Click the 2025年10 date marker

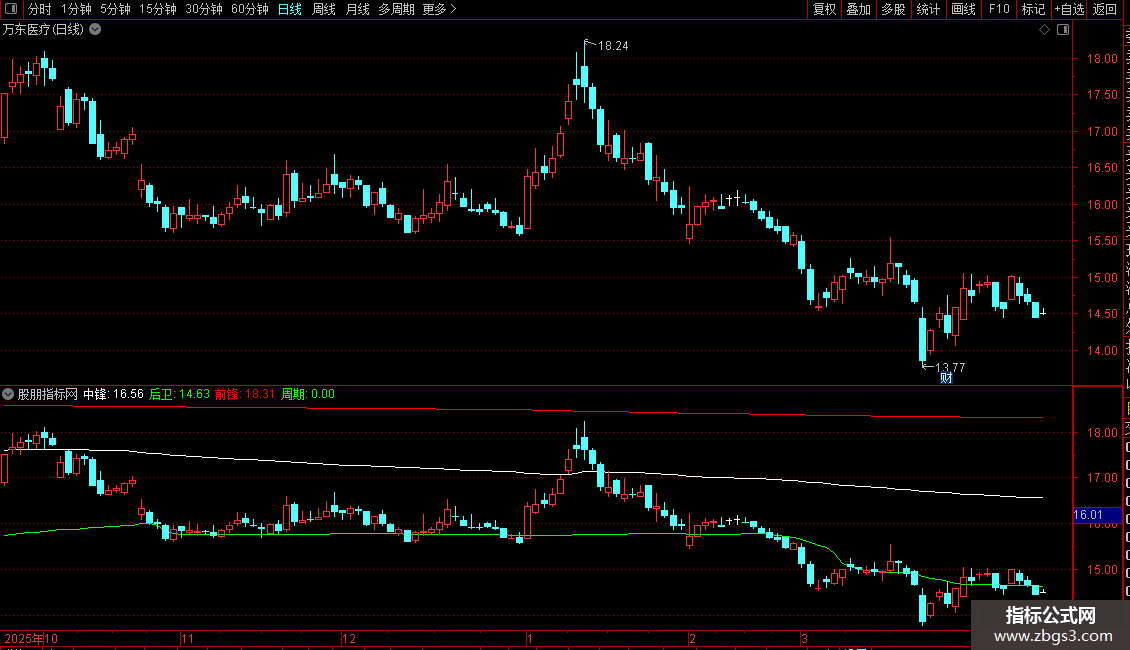31,638
